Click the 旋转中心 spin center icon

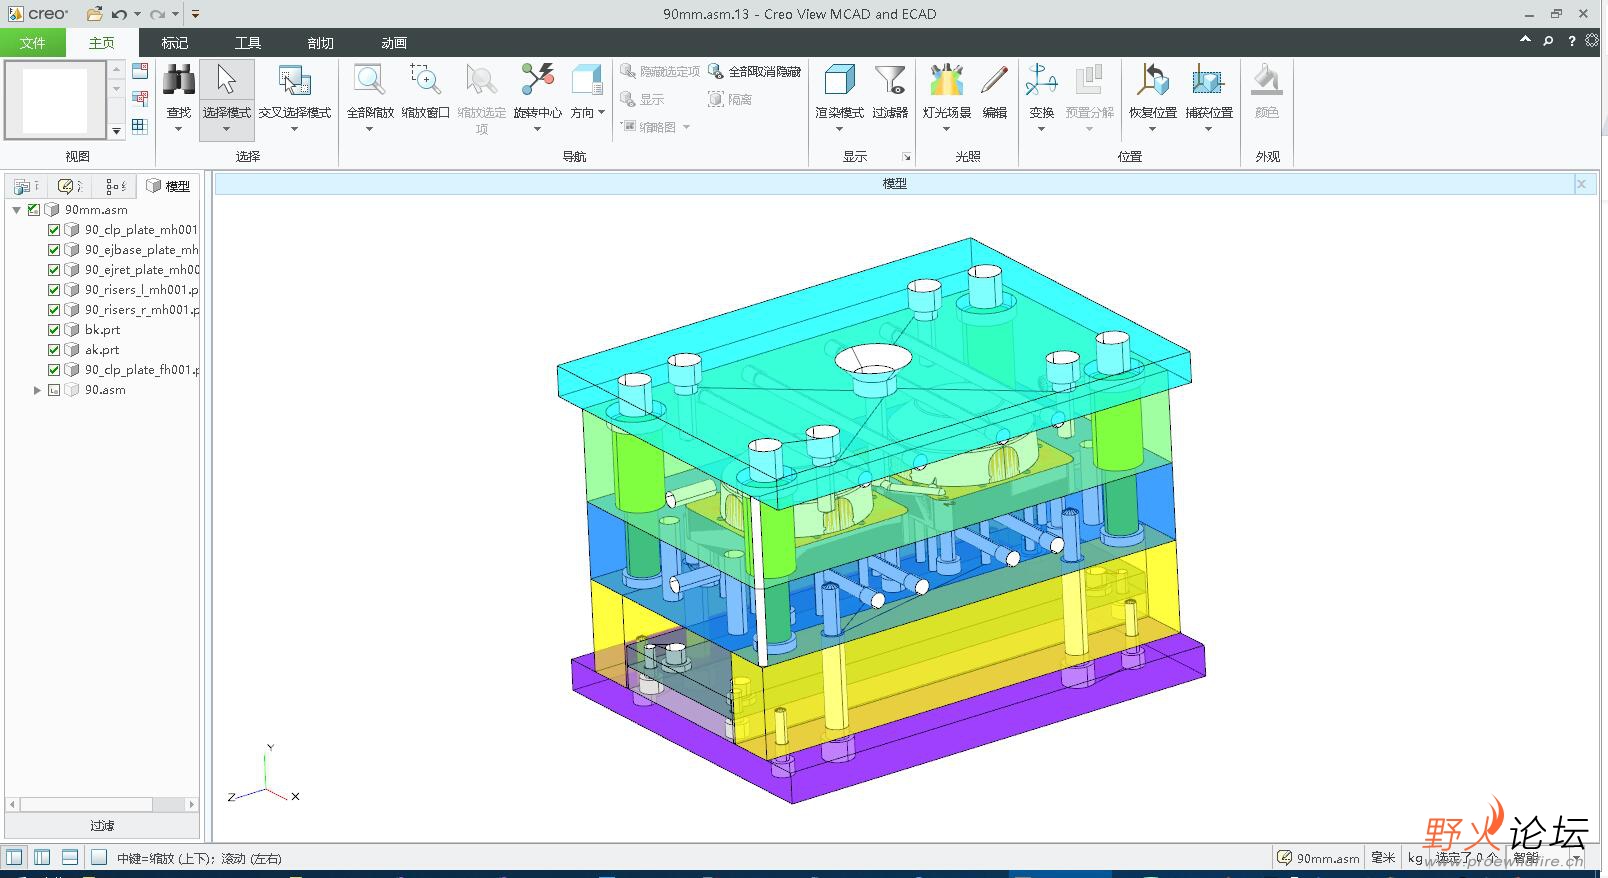(537, 81)
